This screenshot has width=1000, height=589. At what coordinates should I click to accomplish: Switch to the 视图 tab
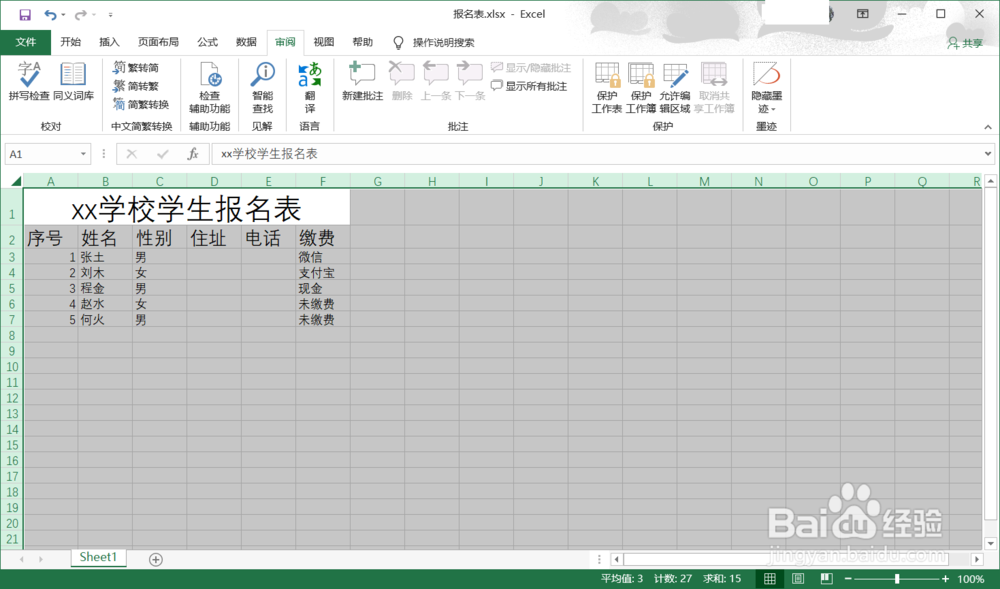[323, 42]
